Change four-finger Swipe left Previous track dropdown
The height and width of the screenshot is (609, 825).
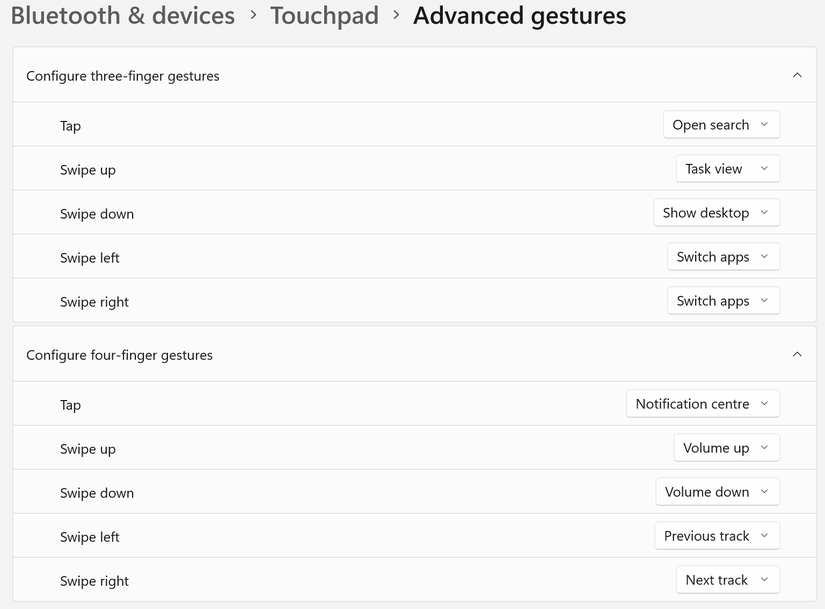pos(717,536)
